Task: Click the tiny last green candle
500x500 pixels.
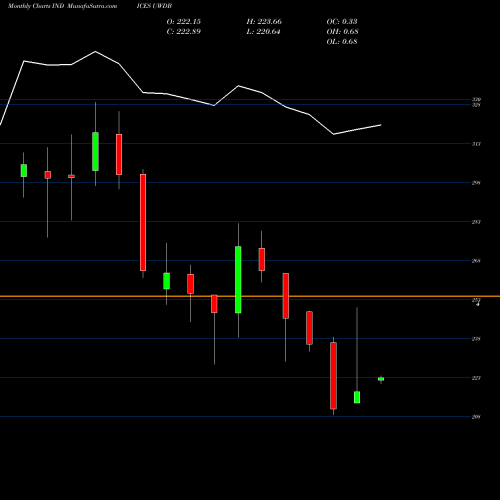Action: click(381, 379)
